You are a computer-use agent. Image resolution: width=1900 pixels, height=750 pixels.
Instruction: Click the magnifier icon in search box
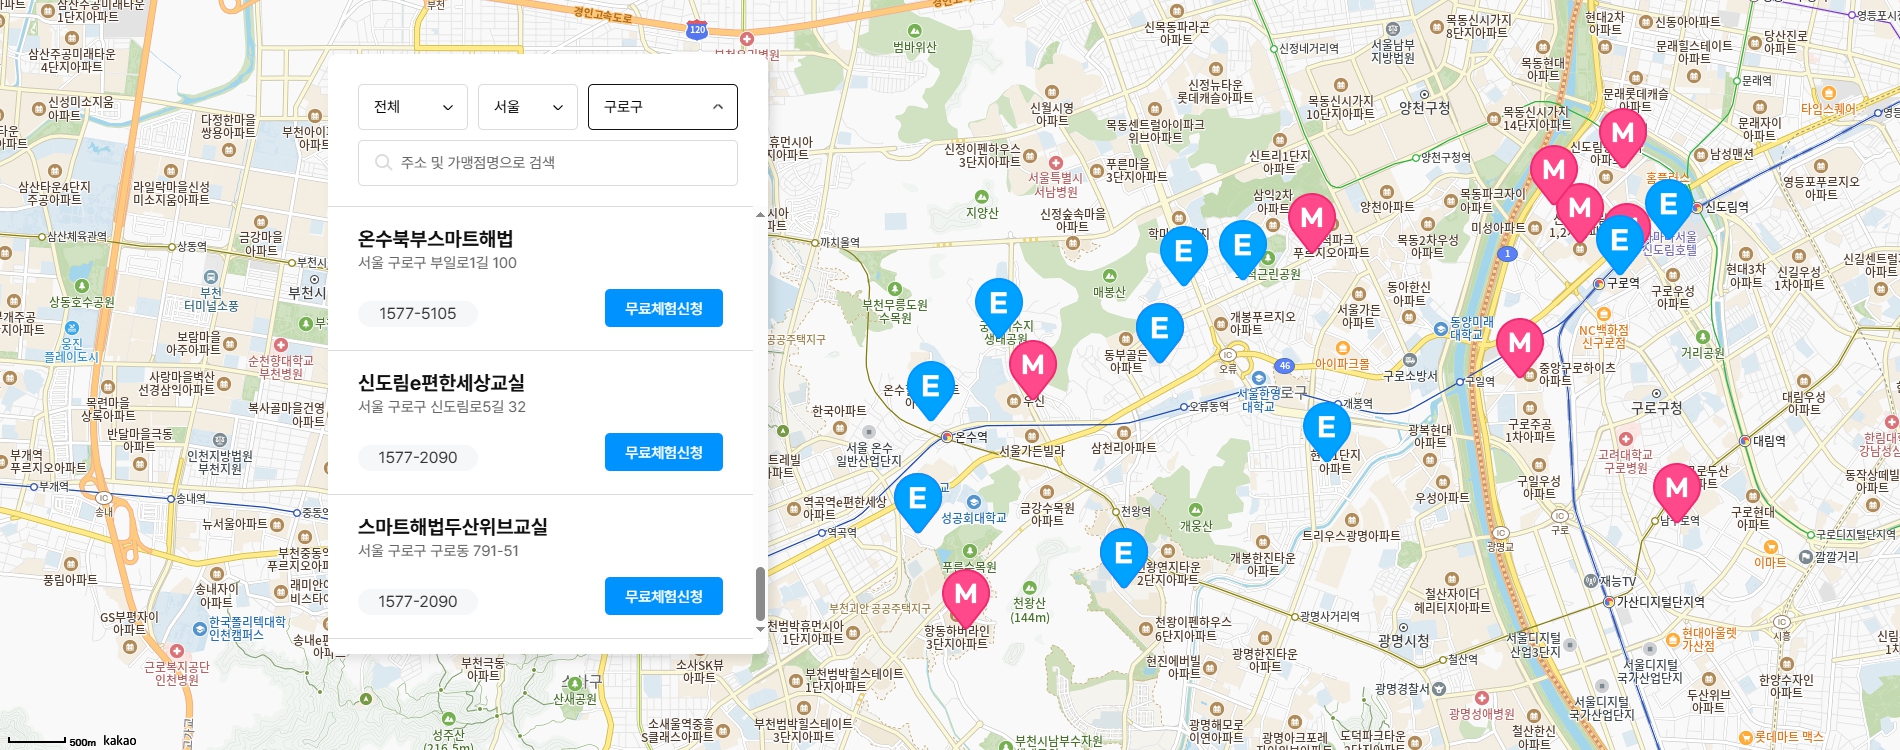tap(383, 162)
